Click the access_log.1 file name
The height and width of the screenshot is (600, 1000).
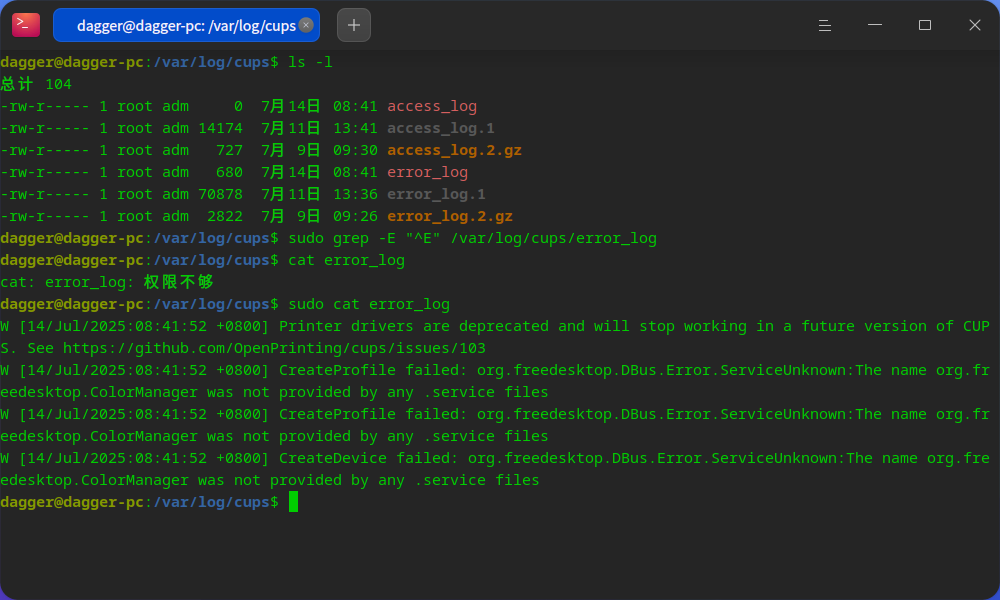(441, 128)
